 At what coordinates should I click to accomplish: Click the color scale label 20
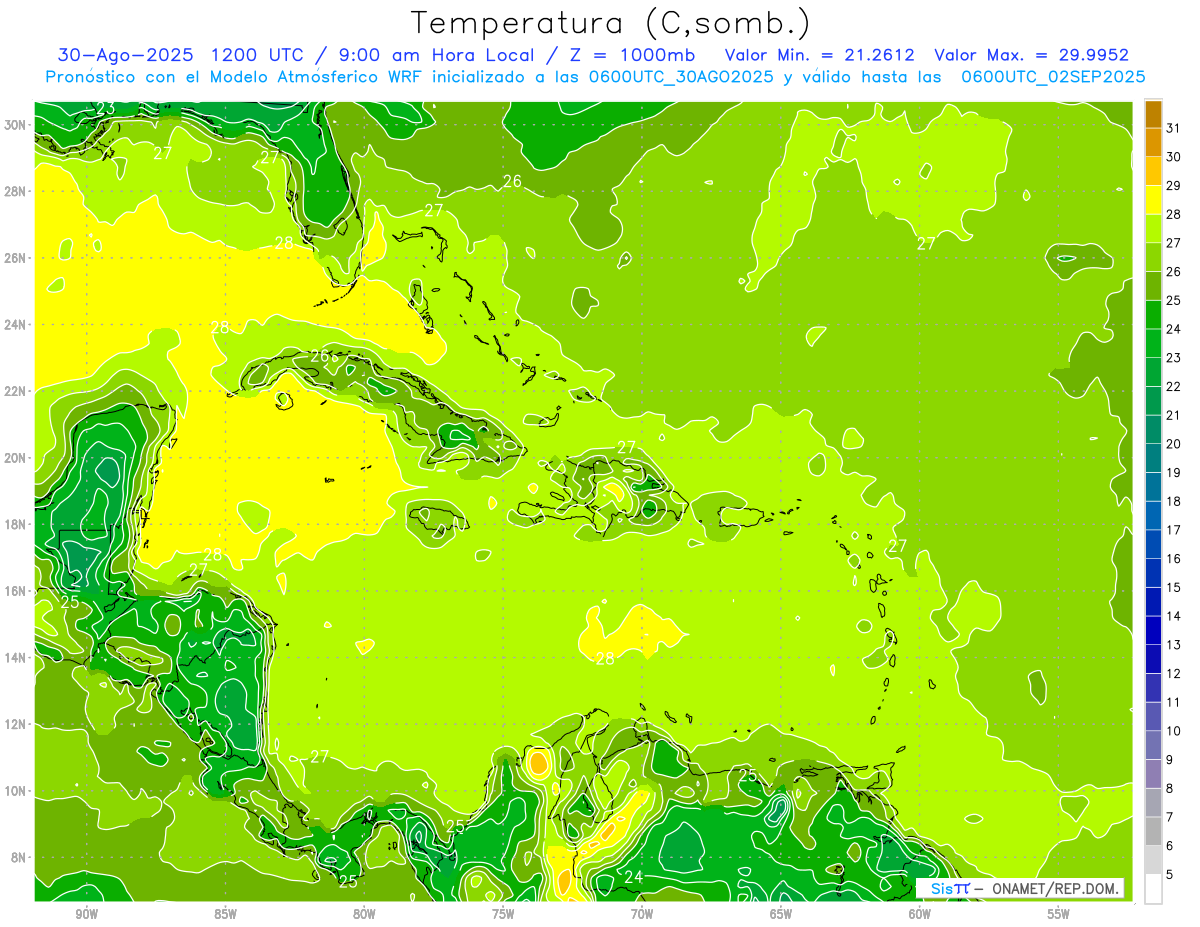[1174, 444]
